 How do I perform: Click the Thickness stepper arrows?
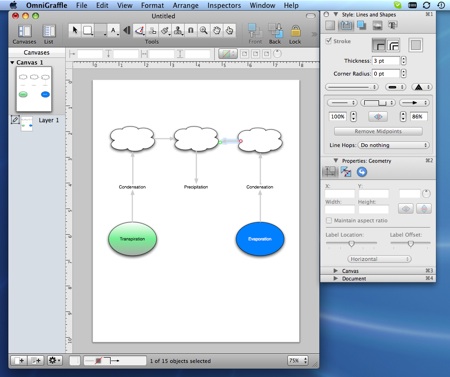[x=404, y=61]
